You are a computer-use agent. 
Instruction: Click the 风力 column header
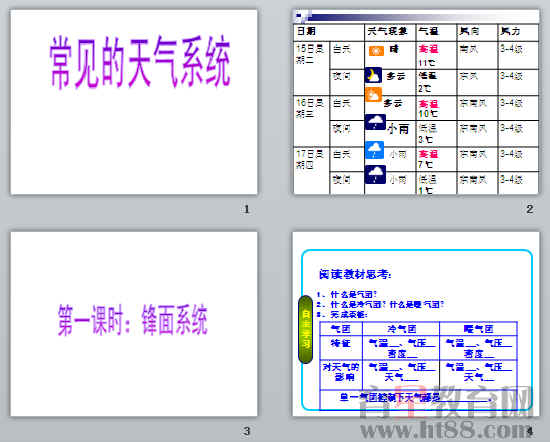pos(518,33)
